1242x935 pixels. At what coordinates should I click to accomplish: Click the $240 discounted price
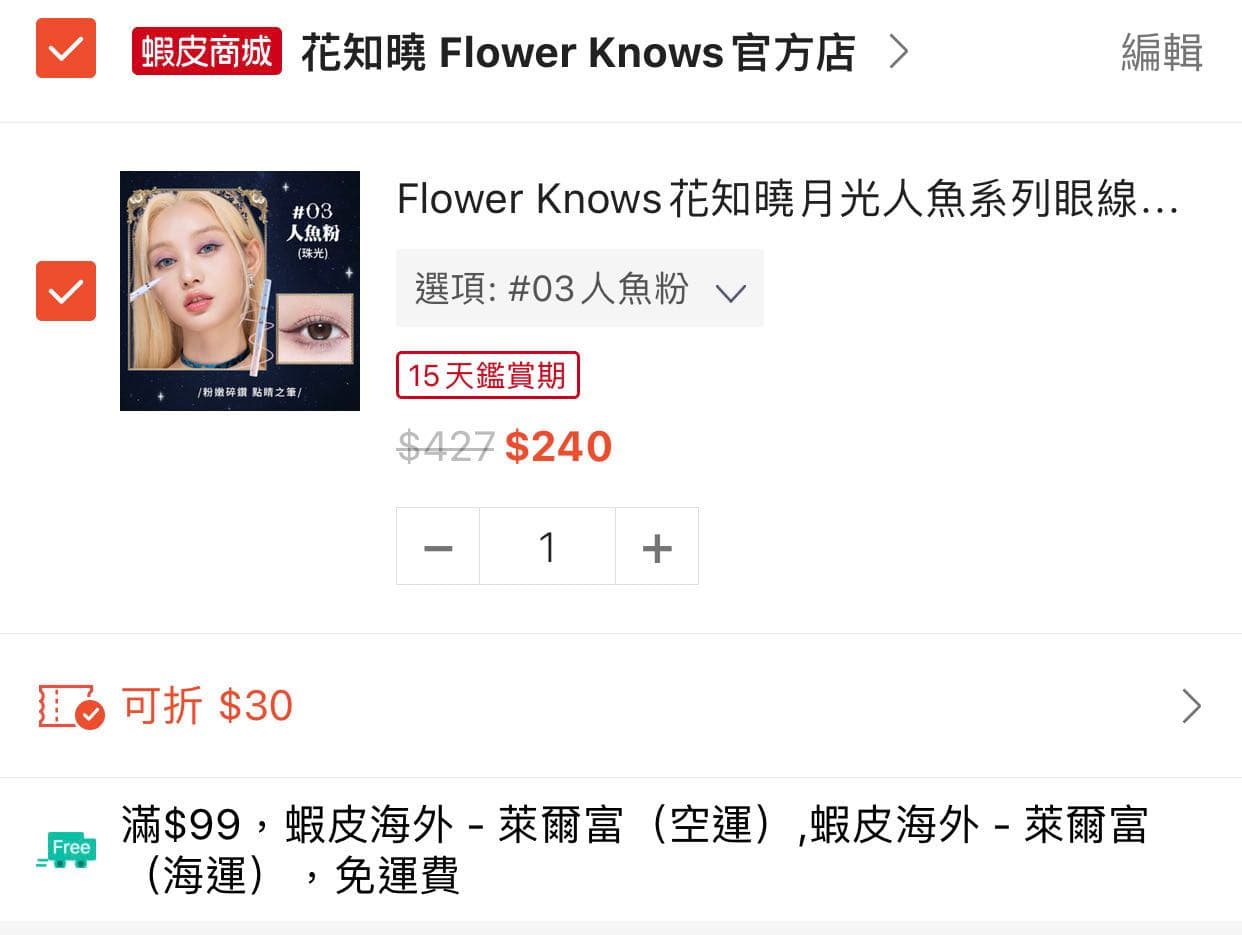pos(558,446)
